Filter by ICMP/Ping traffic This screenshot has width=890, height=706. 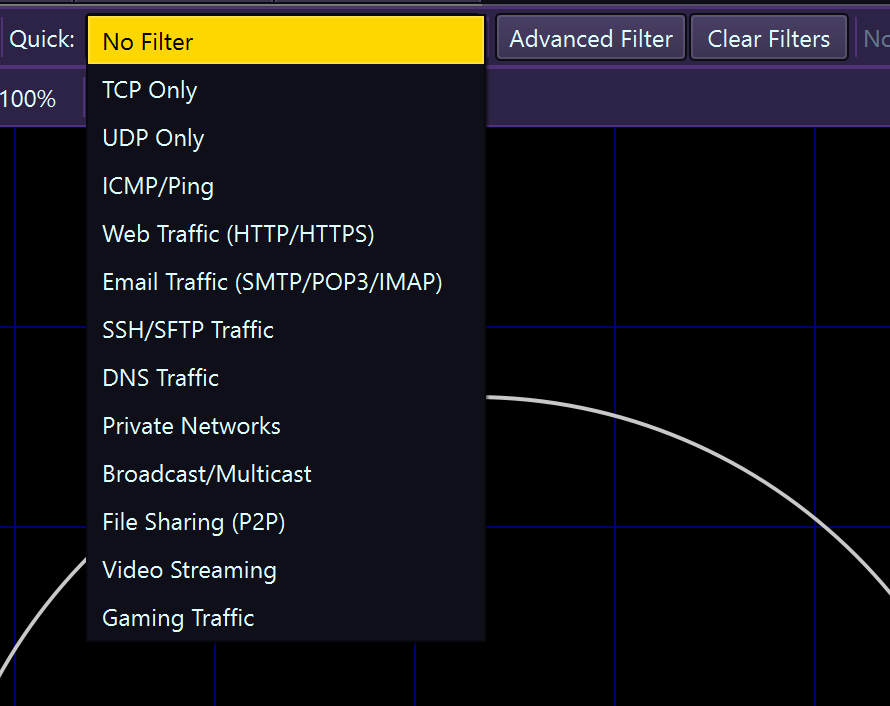tap(158, 186)
